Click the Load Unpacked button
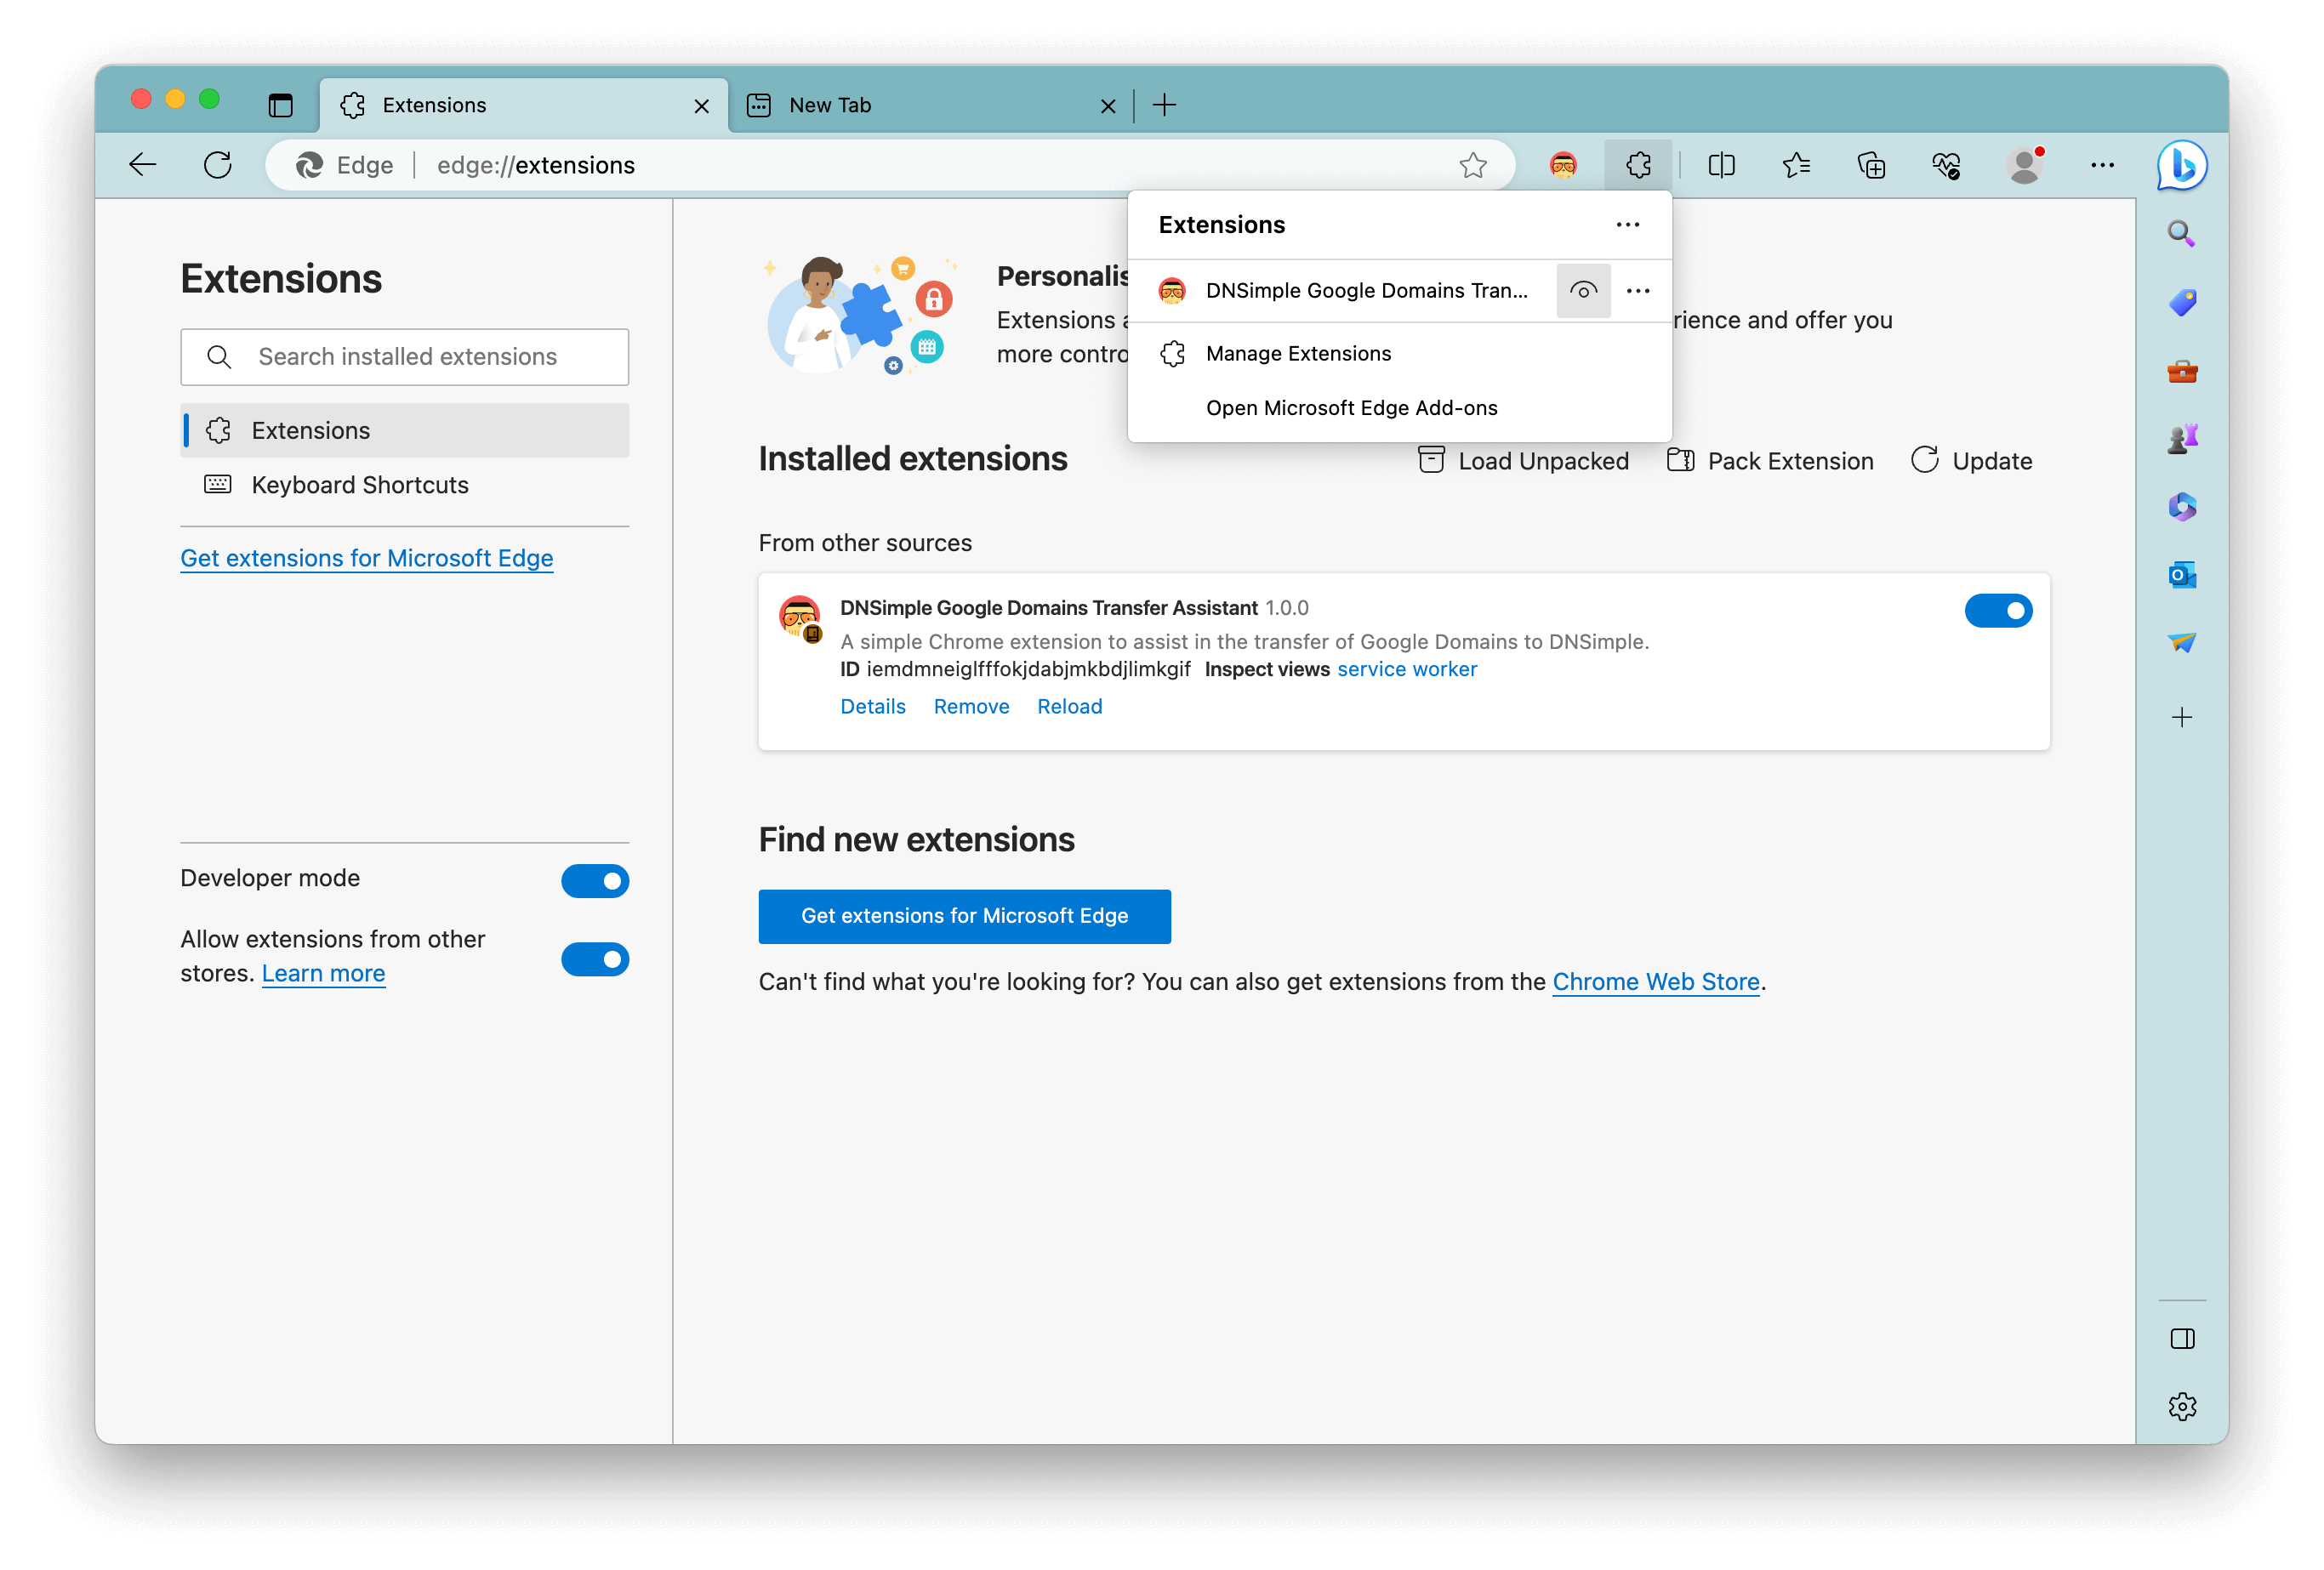 pos(1525,461)
